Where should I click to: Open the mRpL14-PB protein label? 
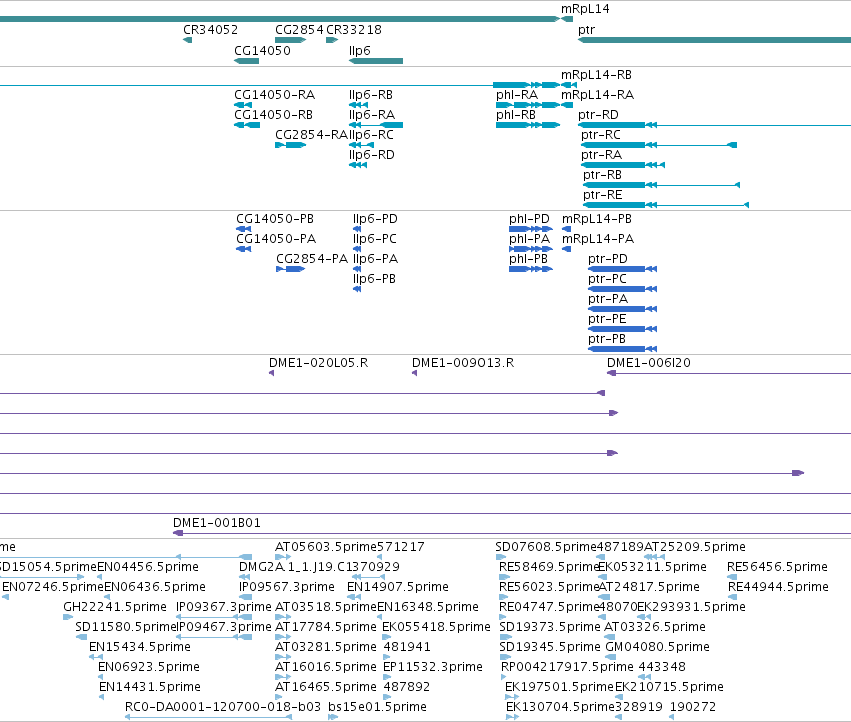point(597,219)
